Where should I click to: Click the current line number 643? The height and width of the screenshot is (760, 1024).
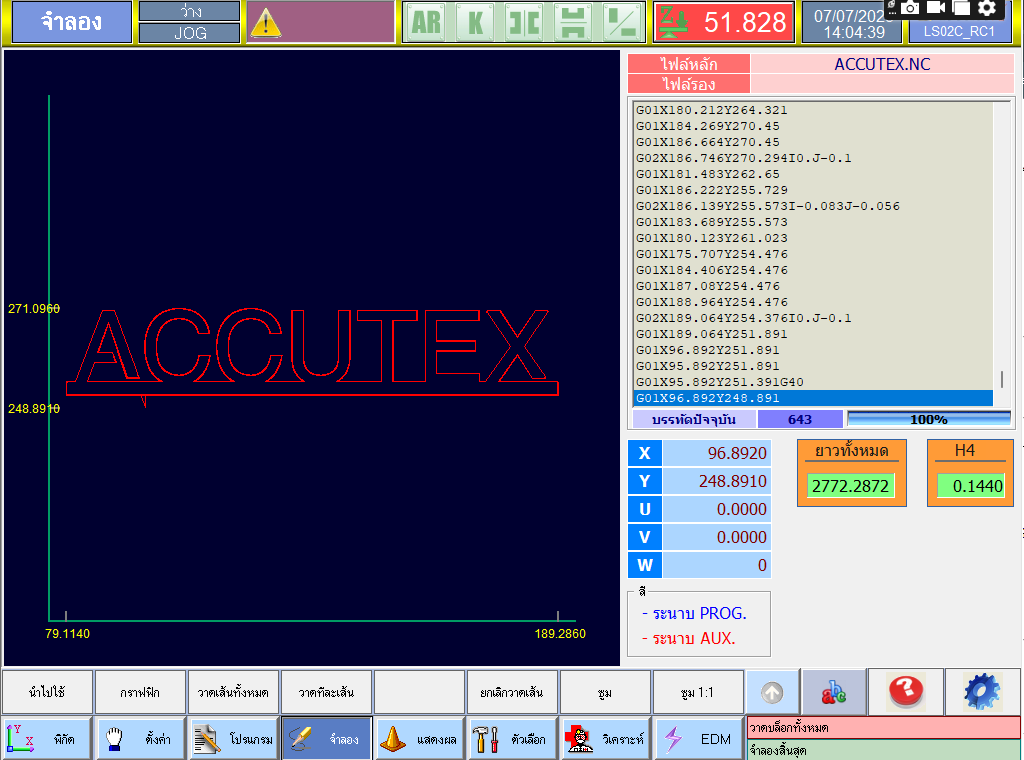[800, 419]
